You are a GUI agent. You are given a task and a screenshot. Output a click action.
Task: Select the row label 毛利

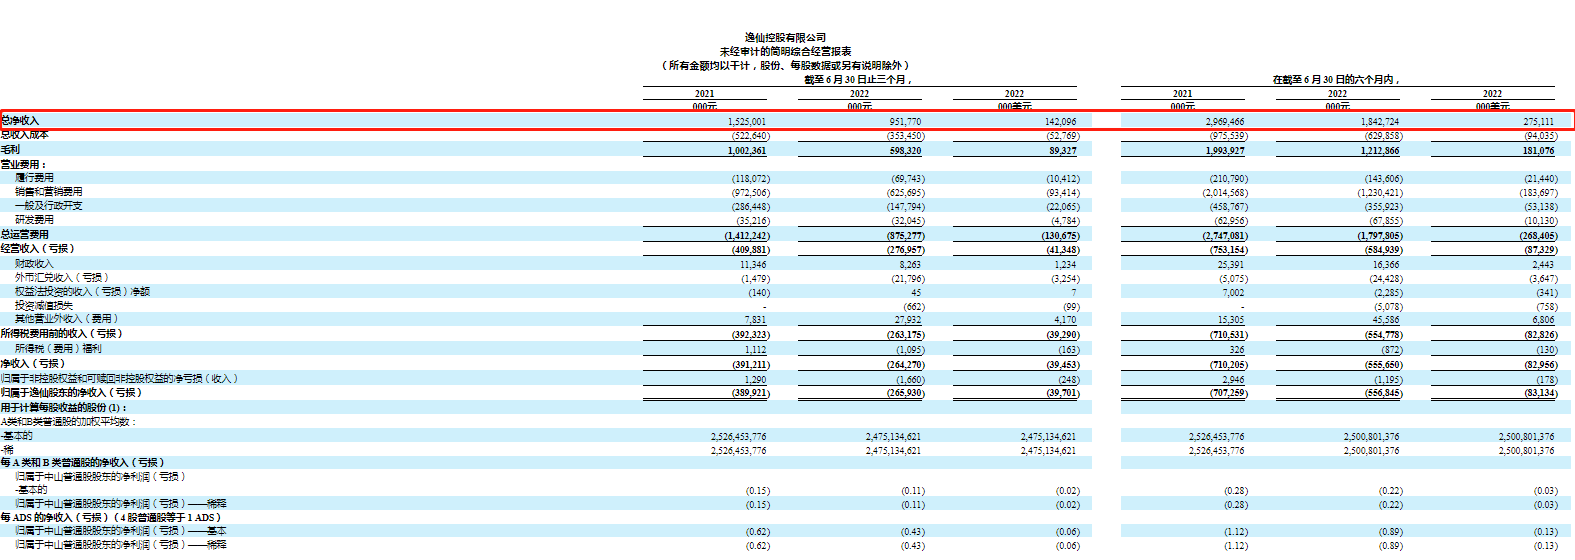(10, 149)
